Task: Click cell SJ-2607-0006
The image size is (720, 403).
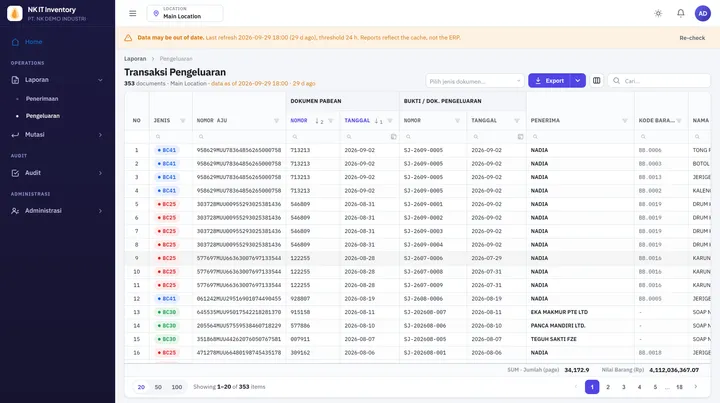Action: tap(423, 258)
